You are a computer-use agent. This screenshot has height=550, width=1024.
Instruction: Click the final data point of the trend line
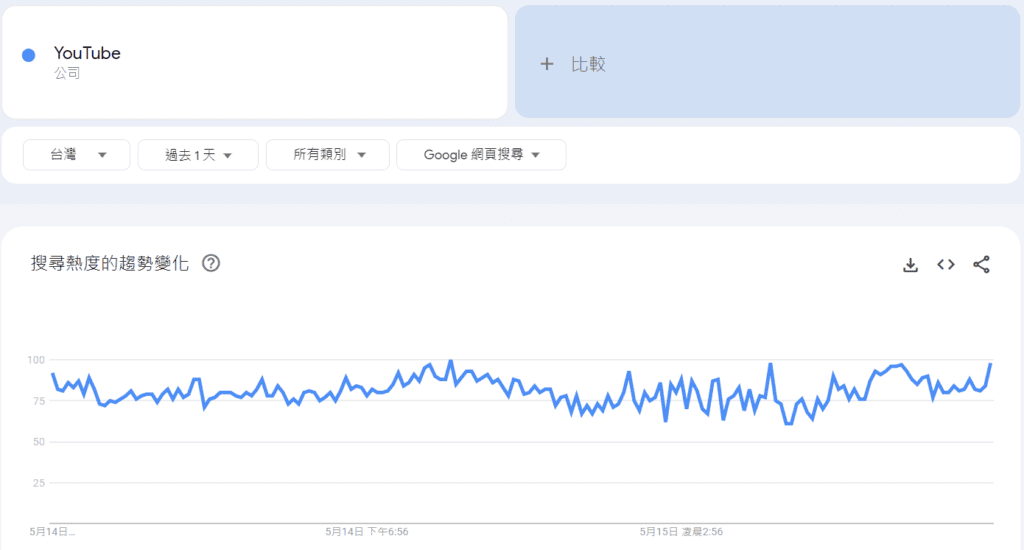click(x=991, y=364)
